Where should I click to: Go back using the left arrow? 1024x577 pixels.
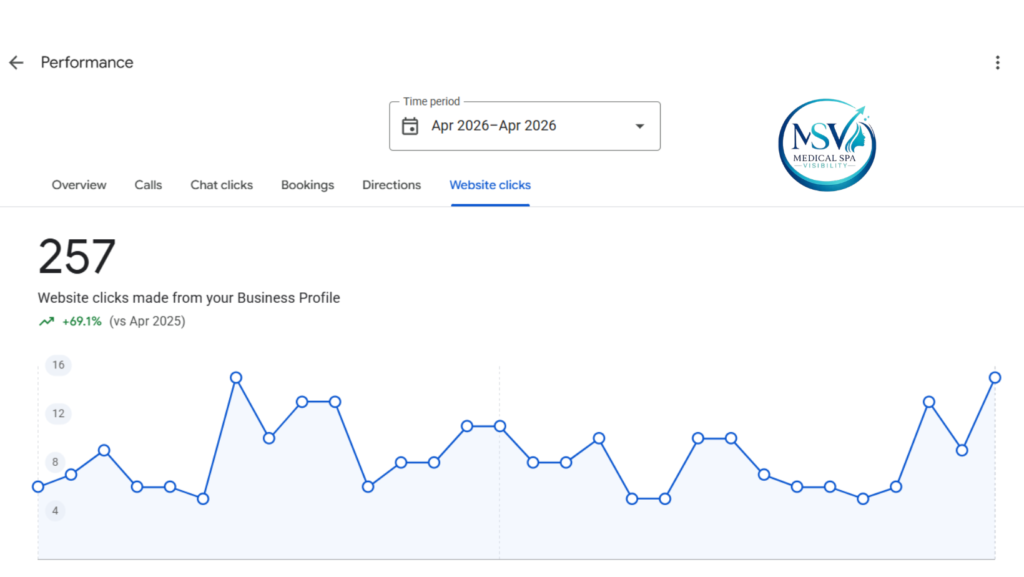click(16, 63)
